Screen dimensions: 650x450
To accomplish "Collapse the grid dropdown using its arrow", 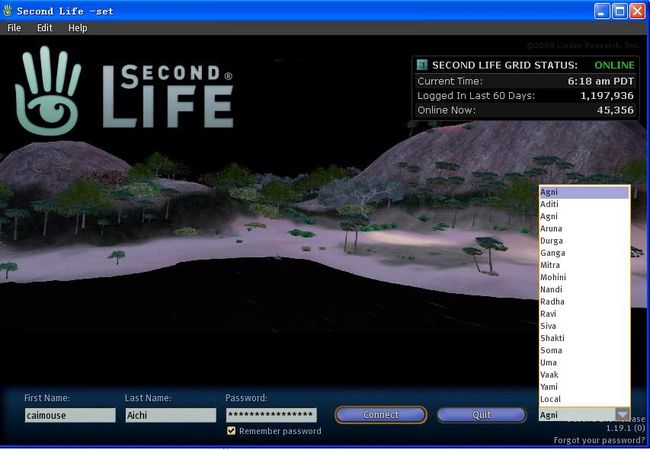I will click(x=622, y=414).
